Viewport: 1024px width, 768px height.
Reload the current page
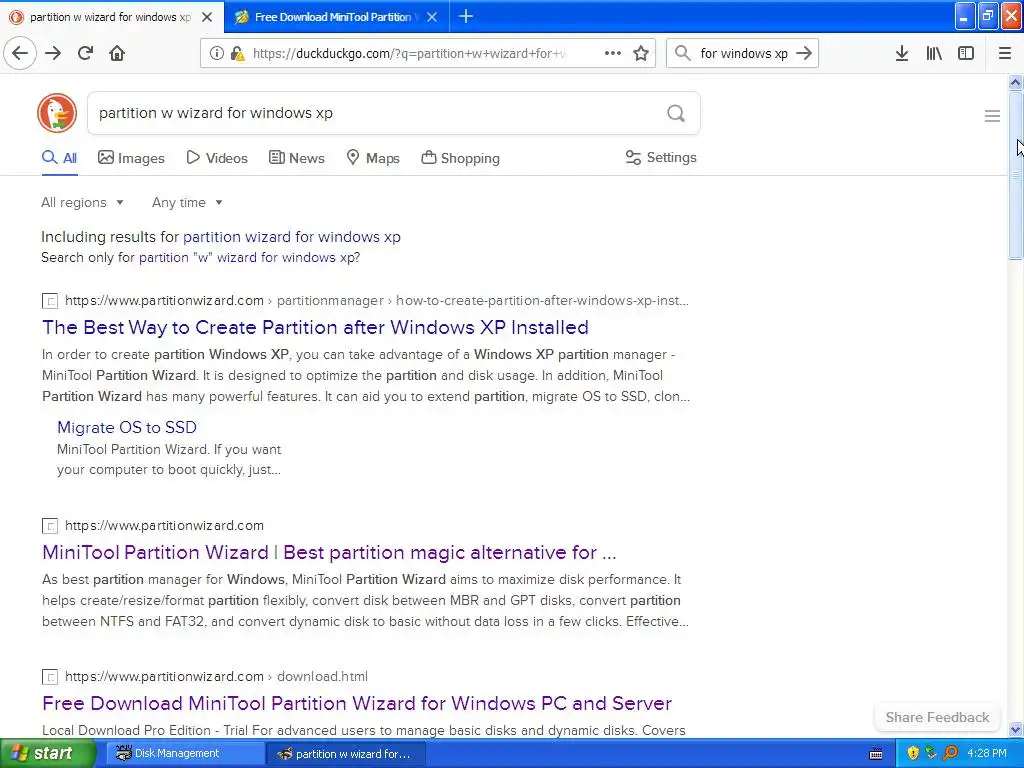pyautogui.click(x=85, y=53)
